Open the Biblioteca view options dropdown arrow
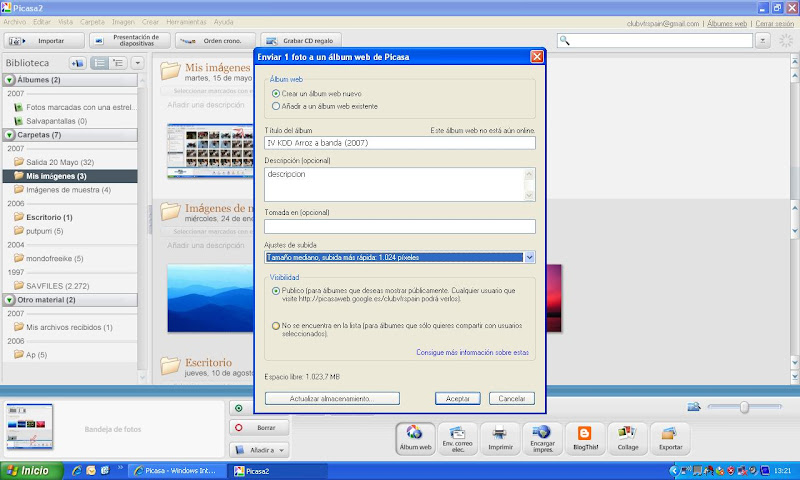Screen dimensions: 800x480 (137, 63)
